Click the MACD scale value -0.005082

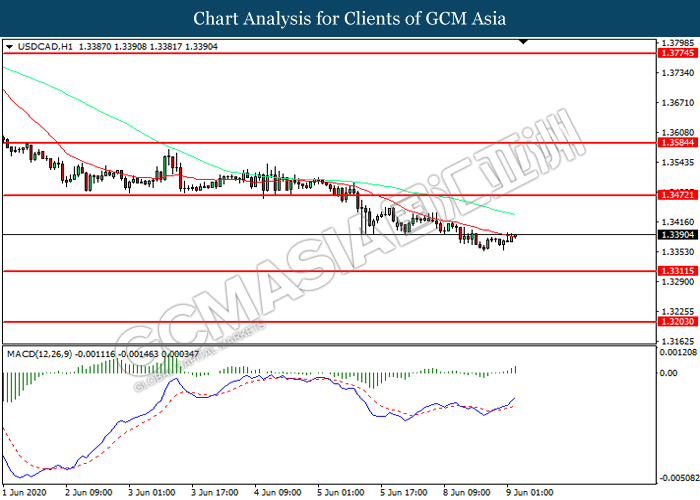click(679, 478)
